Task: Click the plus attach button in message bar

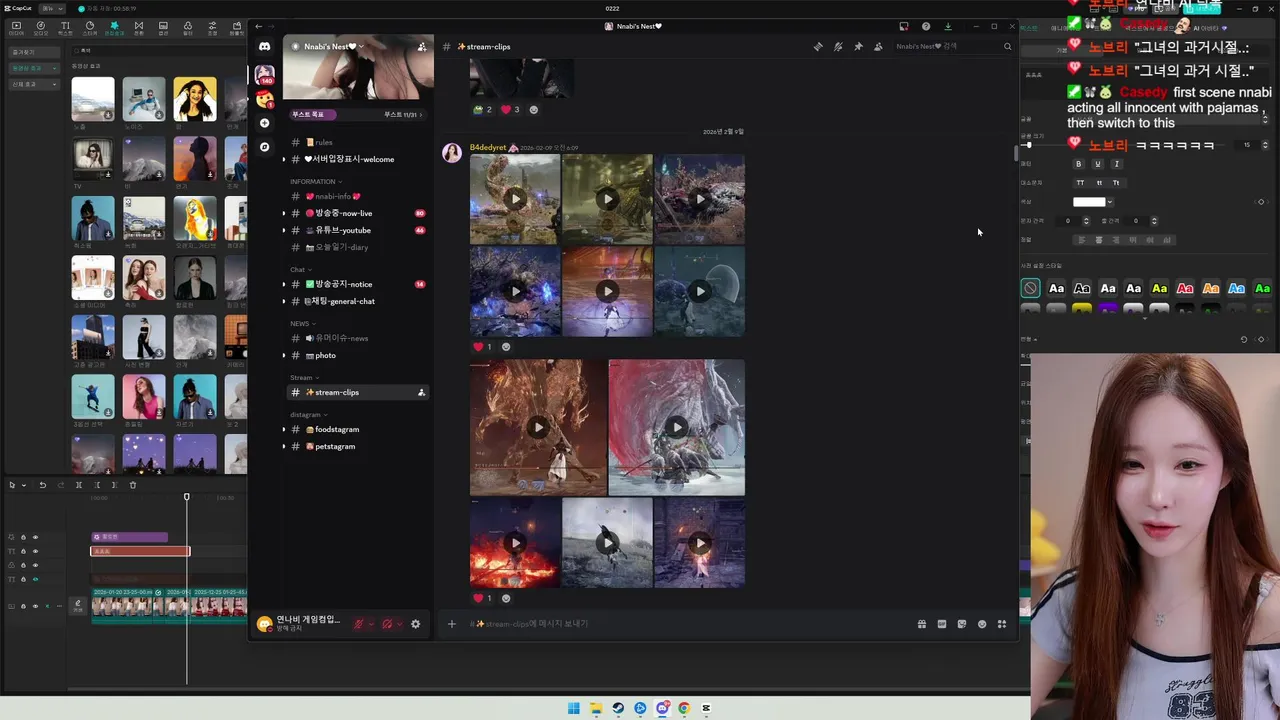Action: coord(451,624)
